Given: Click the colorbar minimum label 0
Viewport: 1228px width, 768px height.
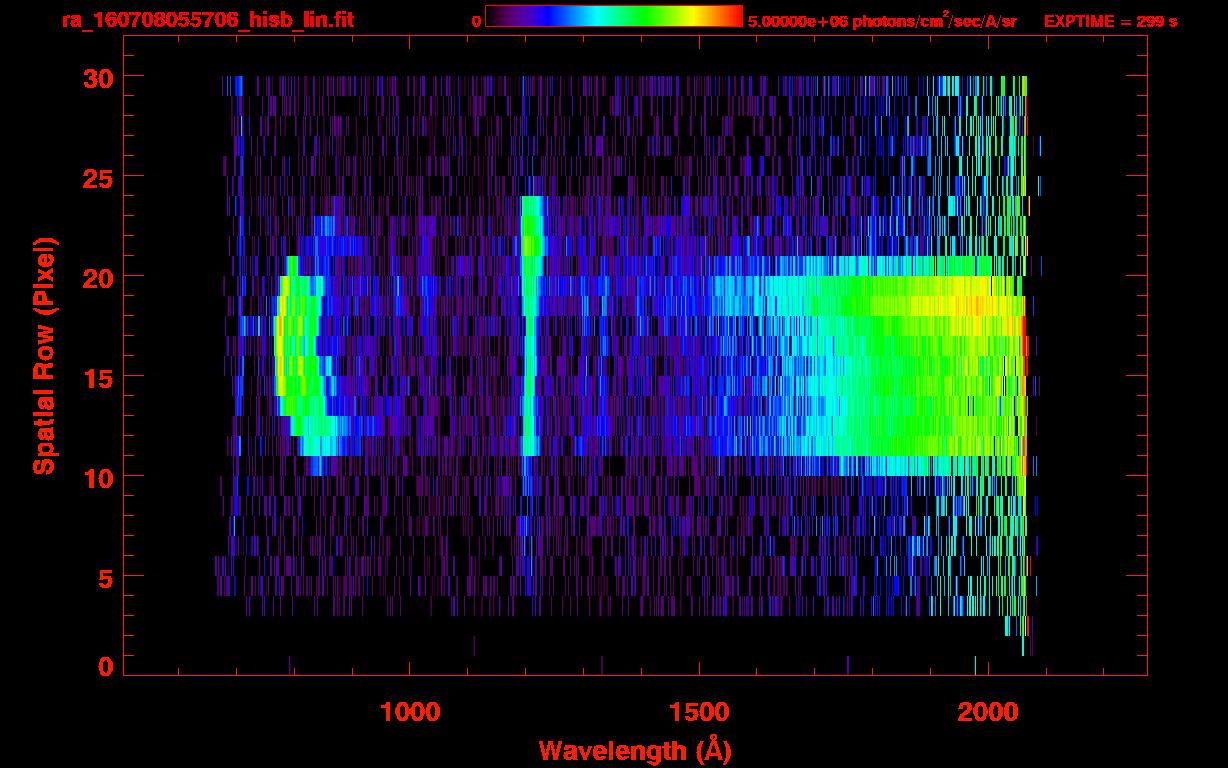Looking at the screenshot, I should click(x=476, y=21).
